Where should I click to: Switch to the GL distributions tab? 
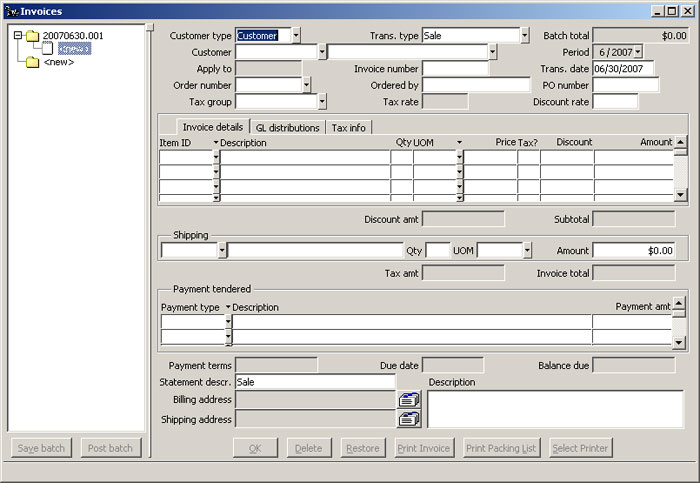pyautogui.click(x=288, y=128)
